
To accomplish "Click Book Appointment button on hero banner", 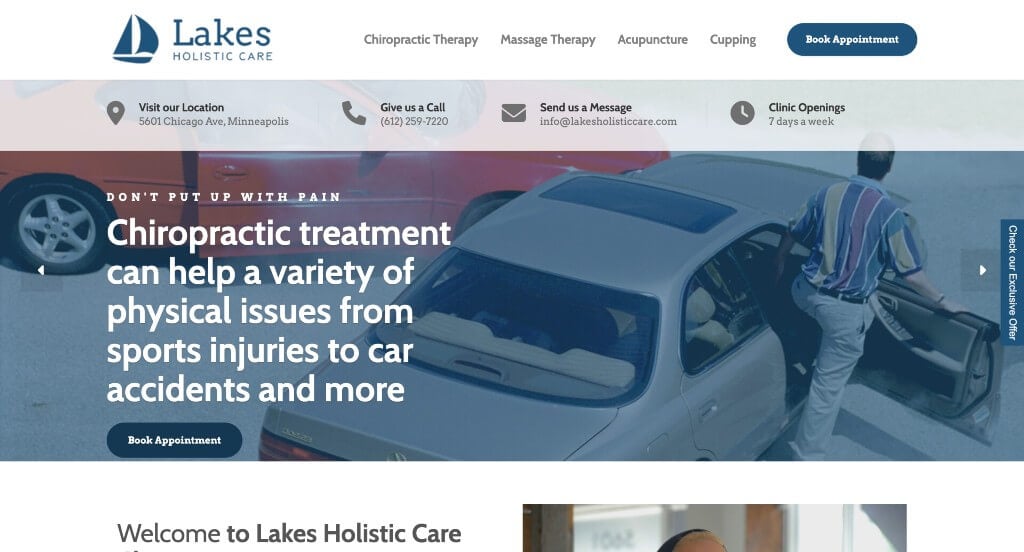I will (174, 440).
